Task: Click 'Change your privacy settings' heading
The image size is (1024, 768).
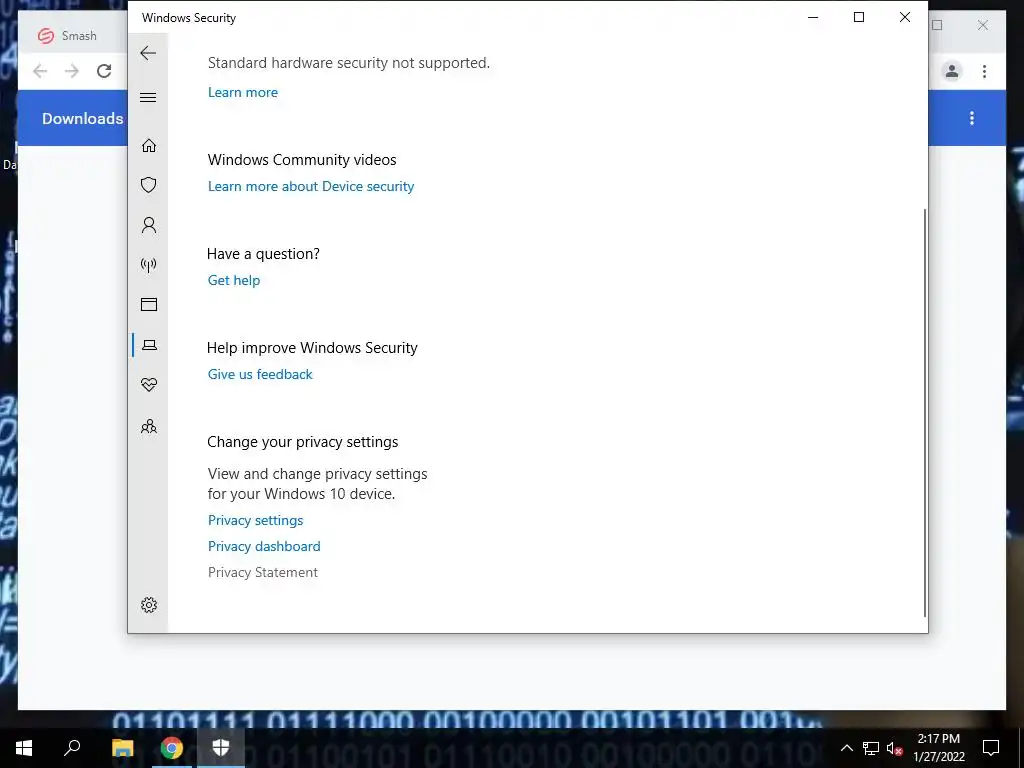Action: pos(302,442)
